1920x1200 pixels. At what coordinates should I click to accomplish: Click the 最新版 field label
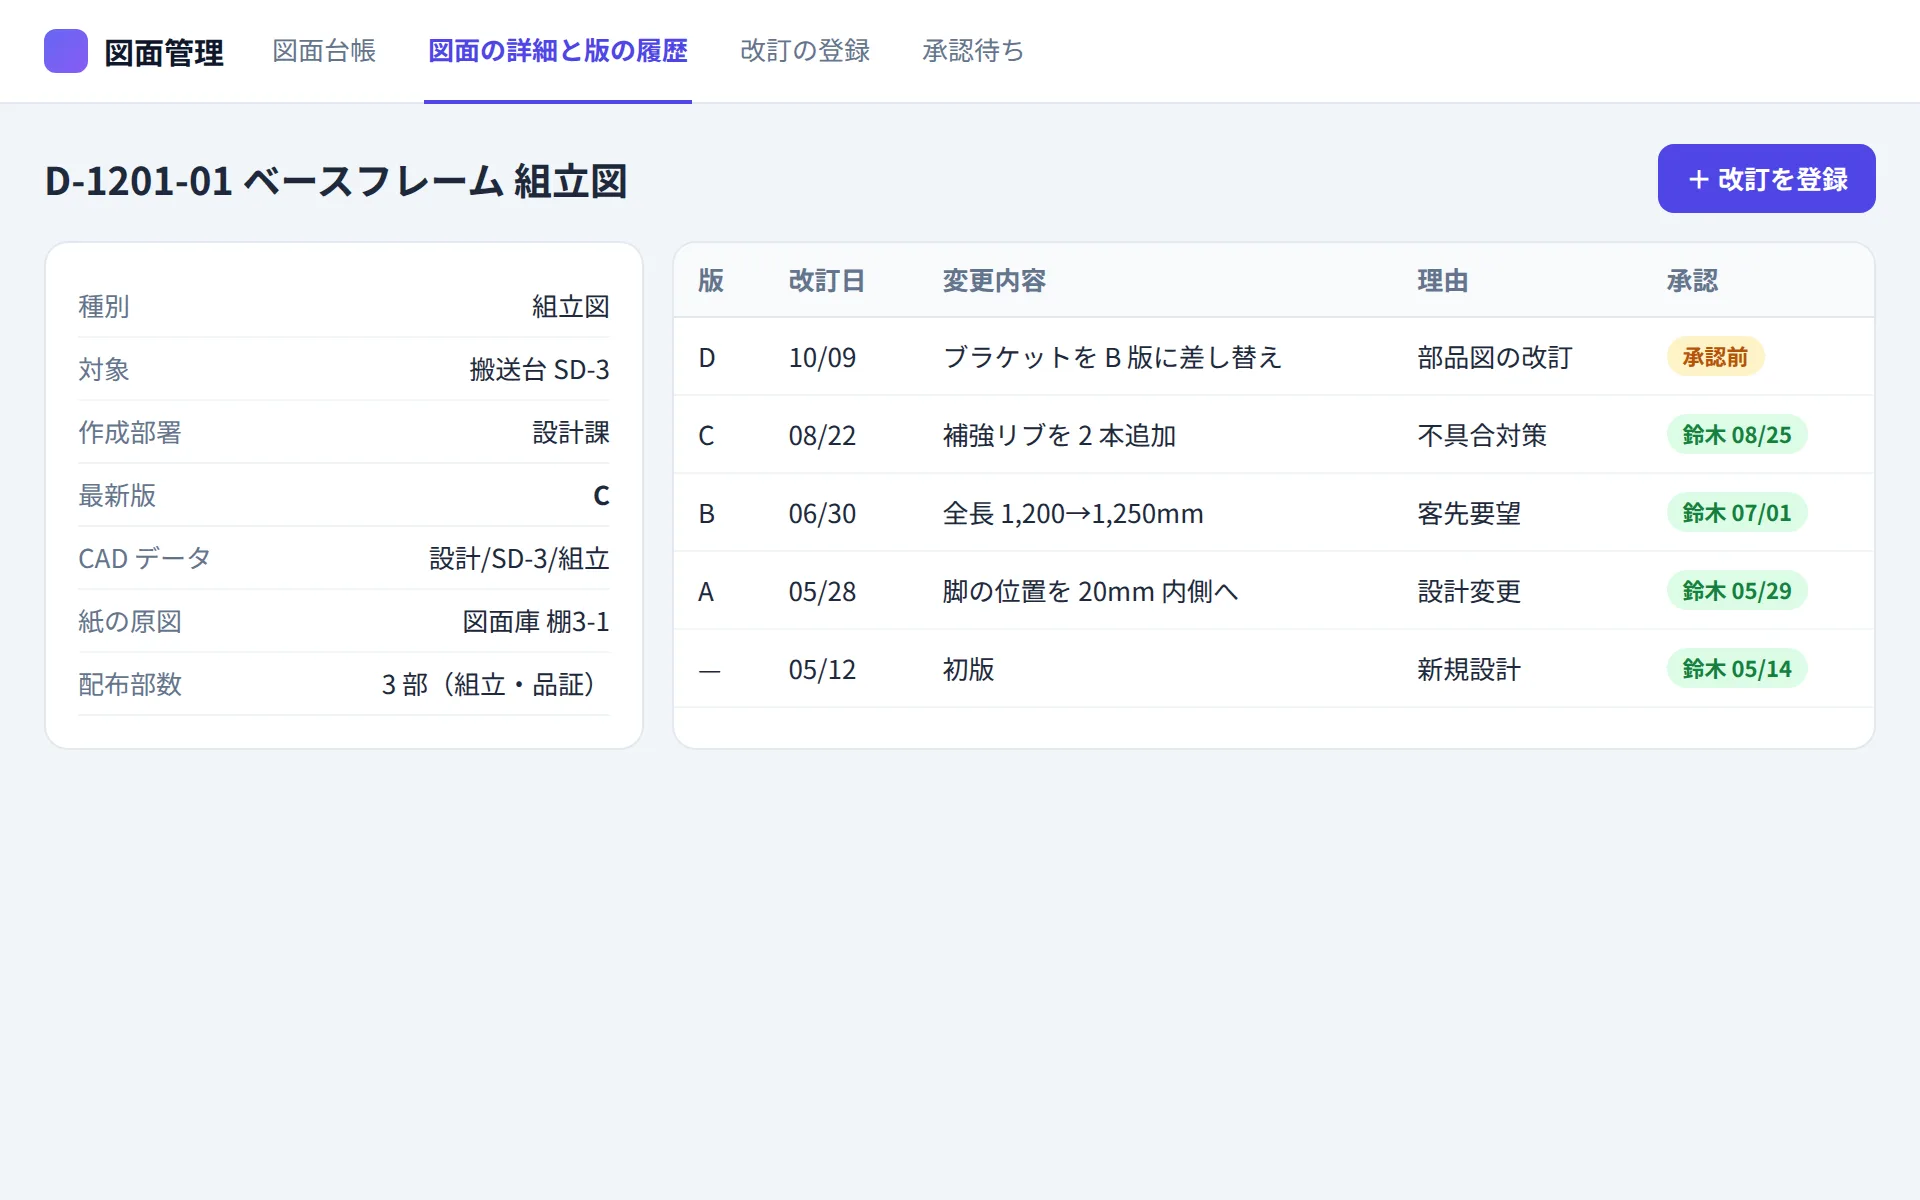click(x=117, y=496)
